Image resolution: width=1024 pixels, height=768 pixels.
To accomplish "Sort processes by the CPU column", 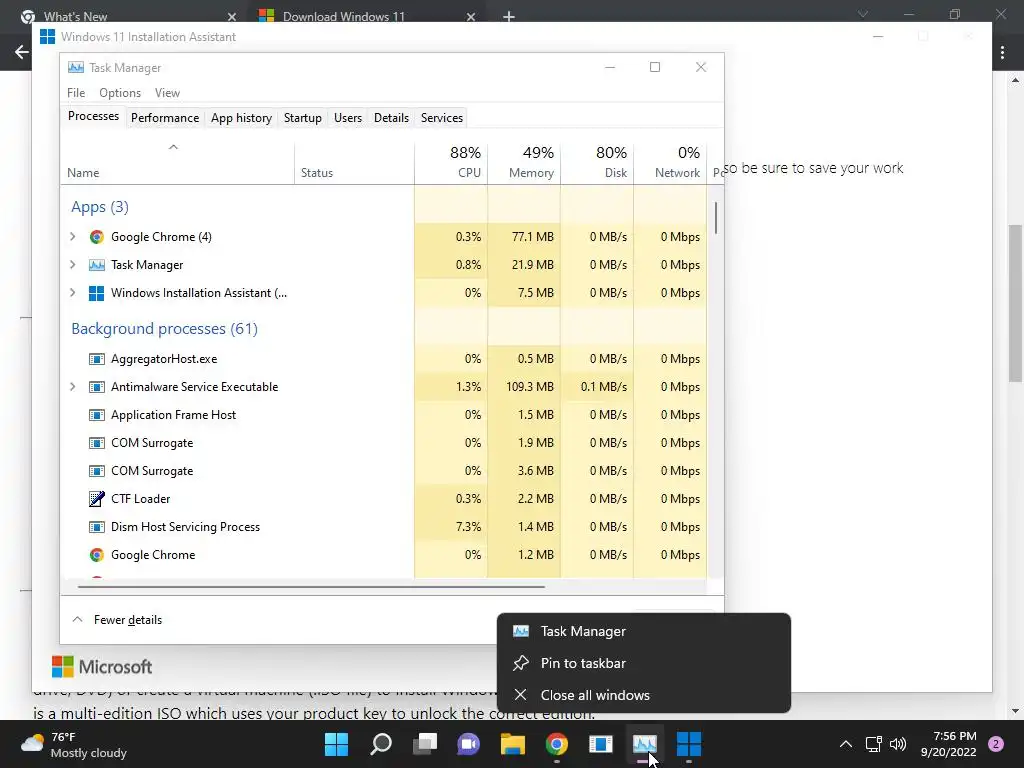I will pyautogui.click(x=451, y=163).
